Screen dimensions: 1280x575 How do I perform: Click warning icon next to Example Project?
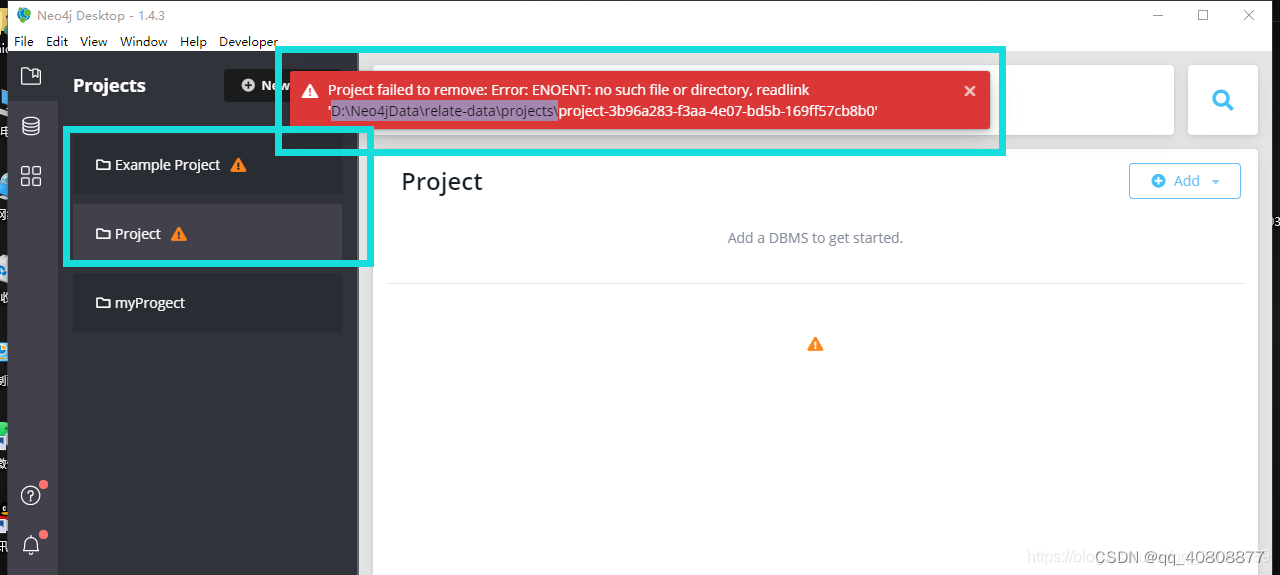pyautogui.click(x=238, y=165)
